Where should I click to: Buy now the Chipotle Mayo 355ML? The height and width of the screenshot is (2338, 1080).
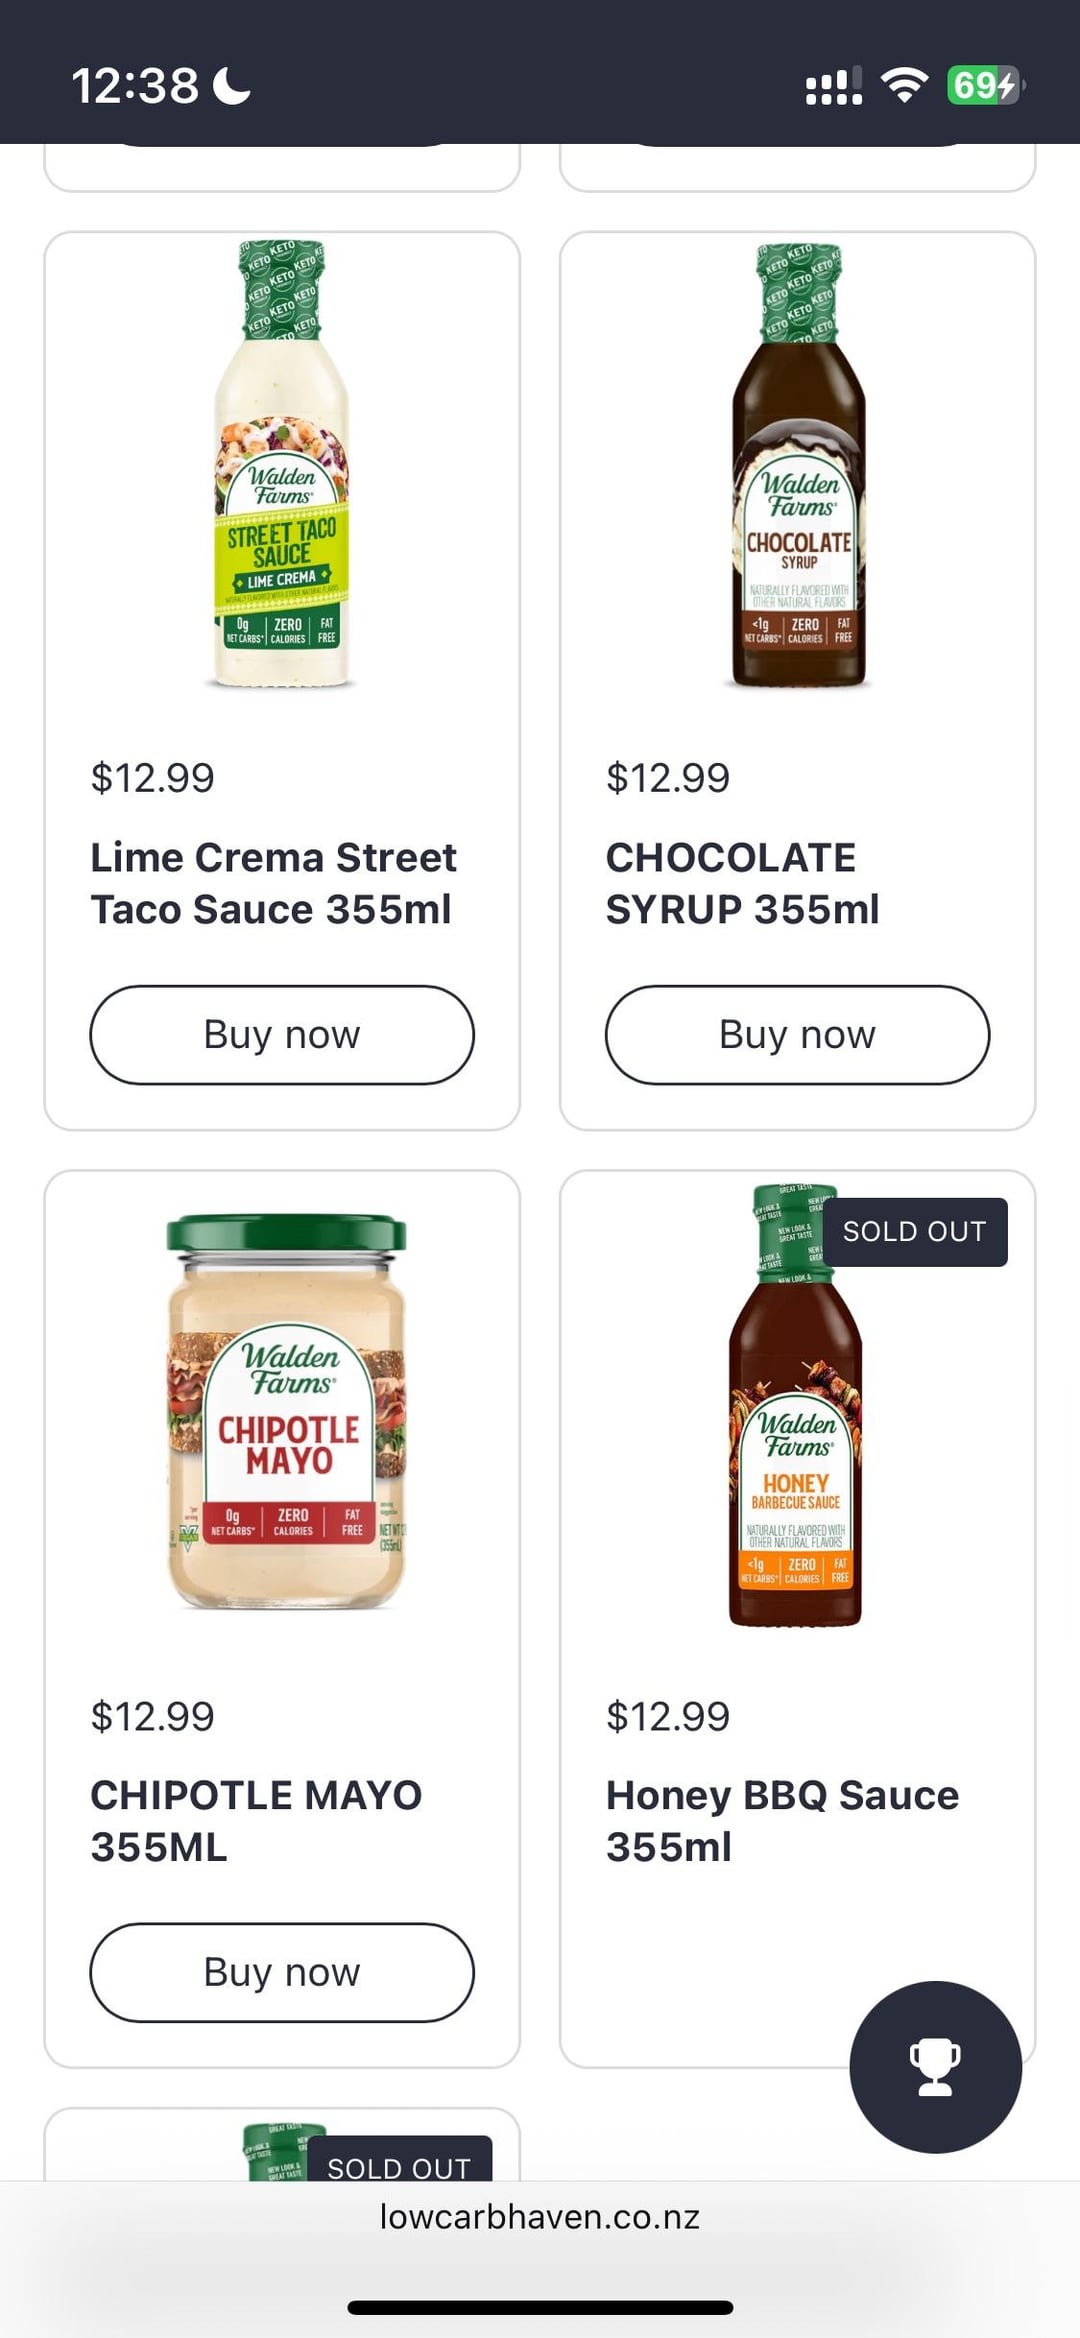[282, 1972]
